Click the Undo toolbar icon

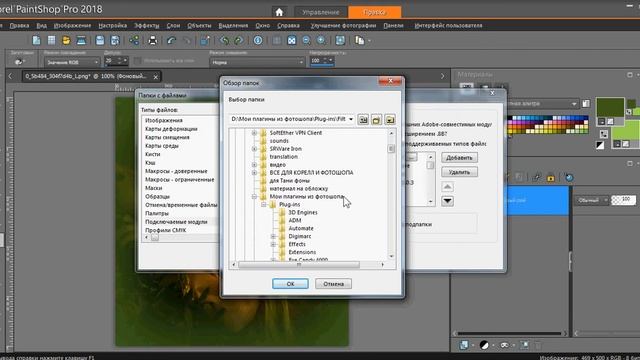point(171,40)
